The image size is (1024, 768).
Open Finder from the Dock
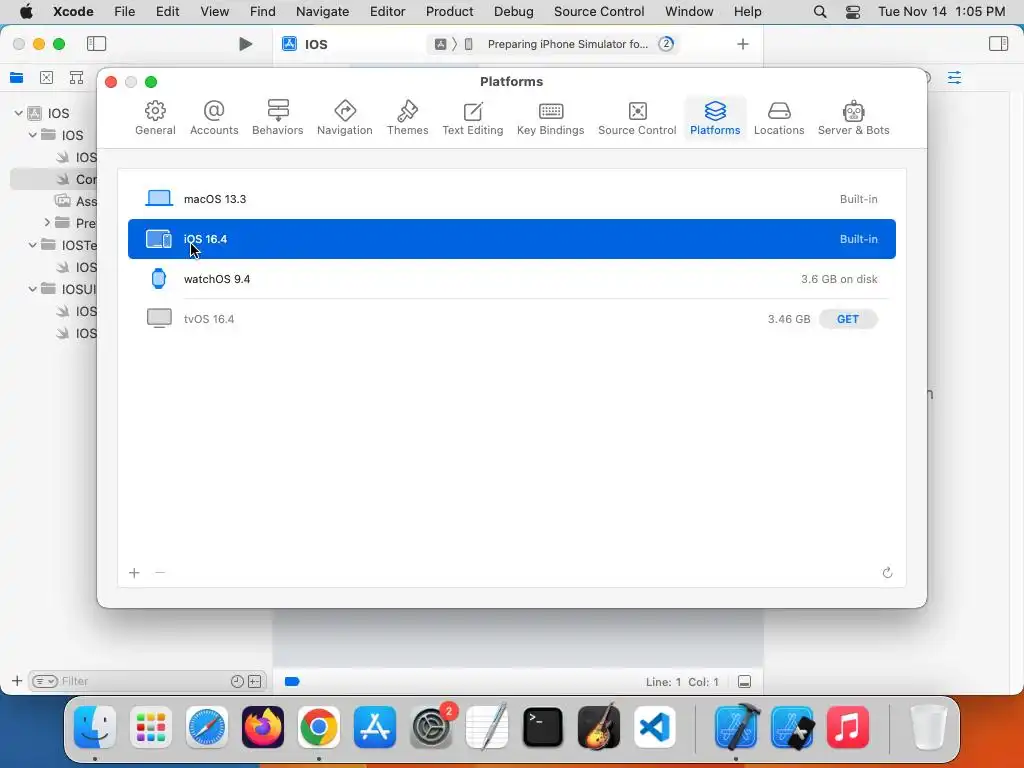click(95, 727)
